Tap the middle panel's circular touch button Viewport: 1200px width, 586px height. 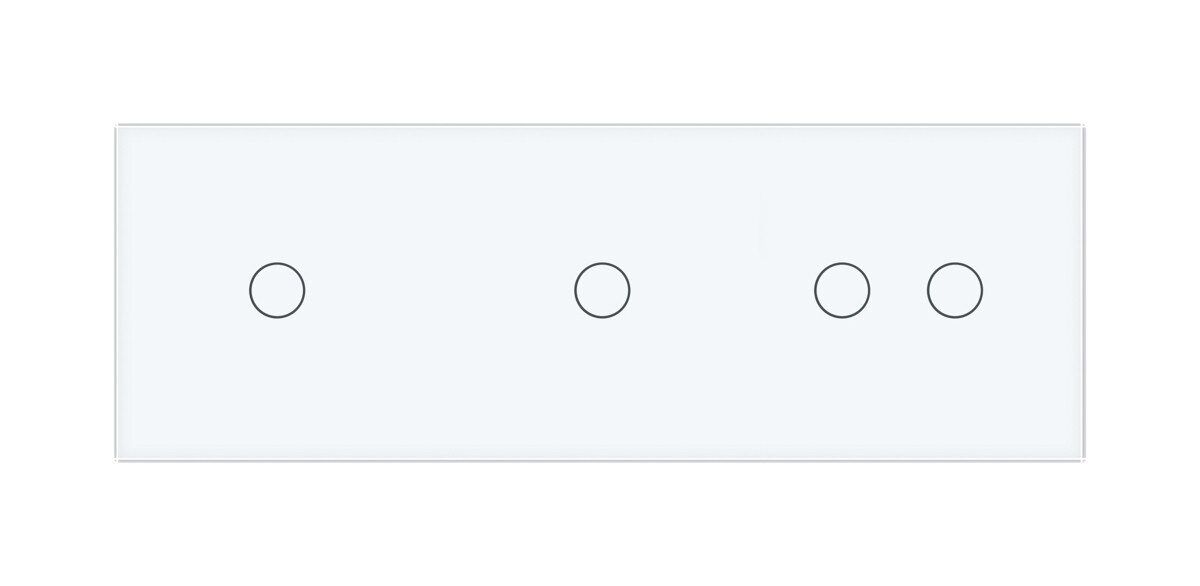602,291
